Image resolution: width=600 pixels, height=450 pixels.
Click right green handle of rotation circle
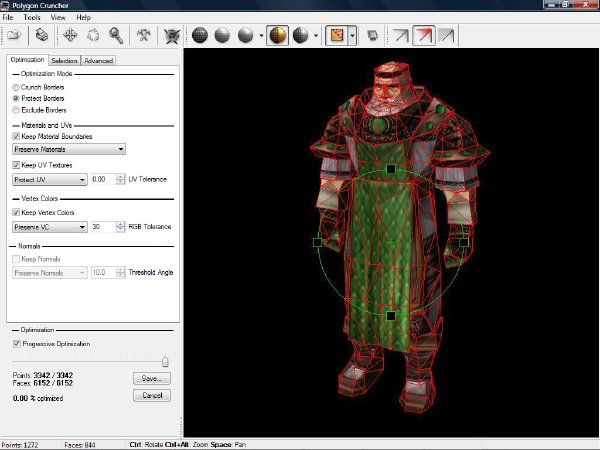pos(463,242)
